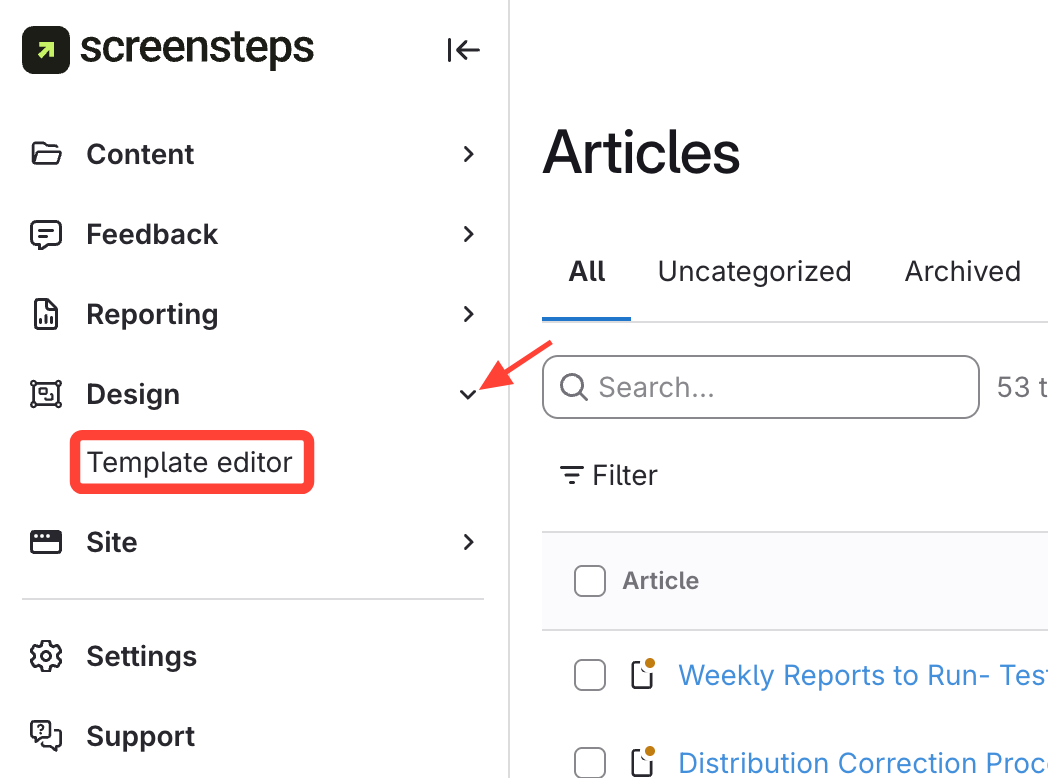Image resolution: width=1048 pixels, height=778 pixels.
Task: Click the Site browser window icon
Action: (46, 542)
